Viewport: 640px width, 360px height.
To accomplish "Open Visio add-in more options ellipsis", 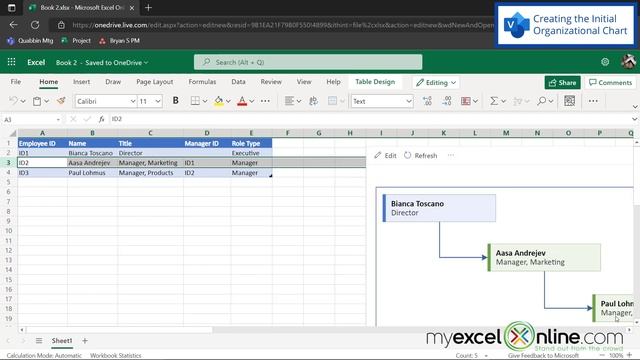I will click(451, 155).
